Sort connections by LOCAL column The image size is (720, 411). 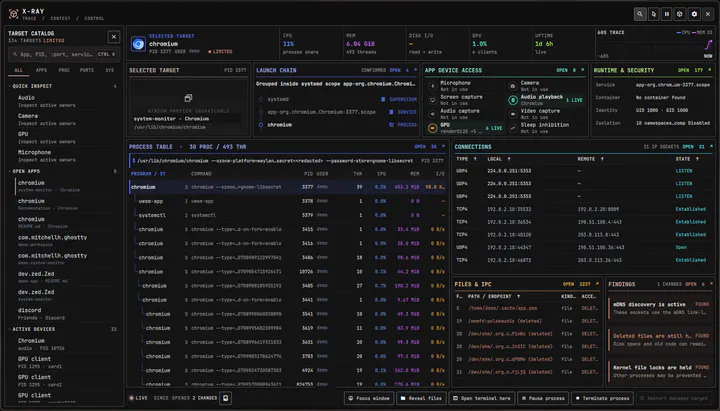tap(499, 159)
